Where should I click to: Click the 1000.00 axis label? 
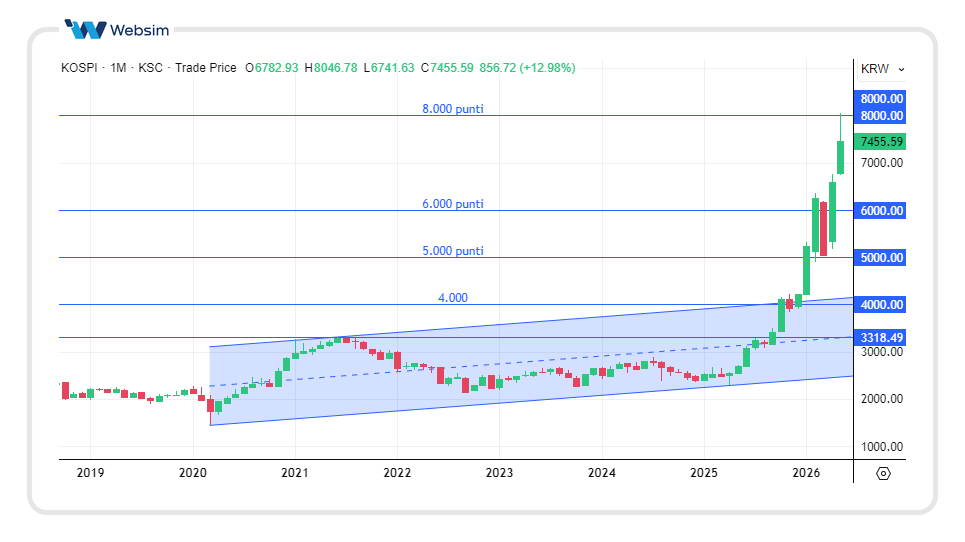click(882, 447)
